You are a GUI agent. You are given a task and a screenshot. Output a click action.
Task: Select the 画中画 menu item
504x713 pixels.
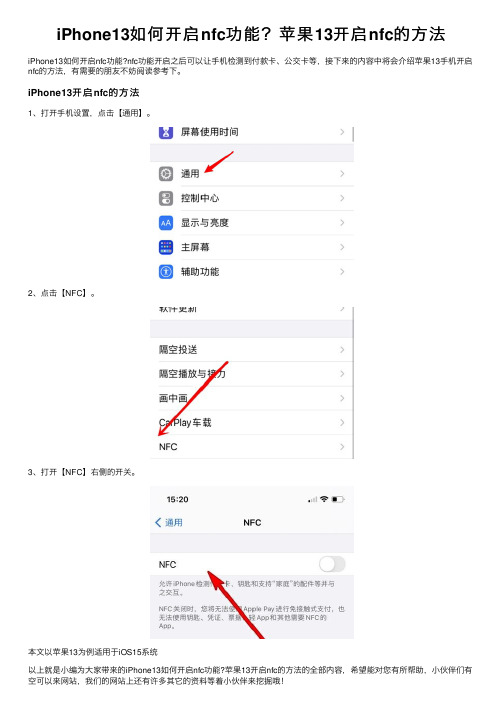(252, 398)
